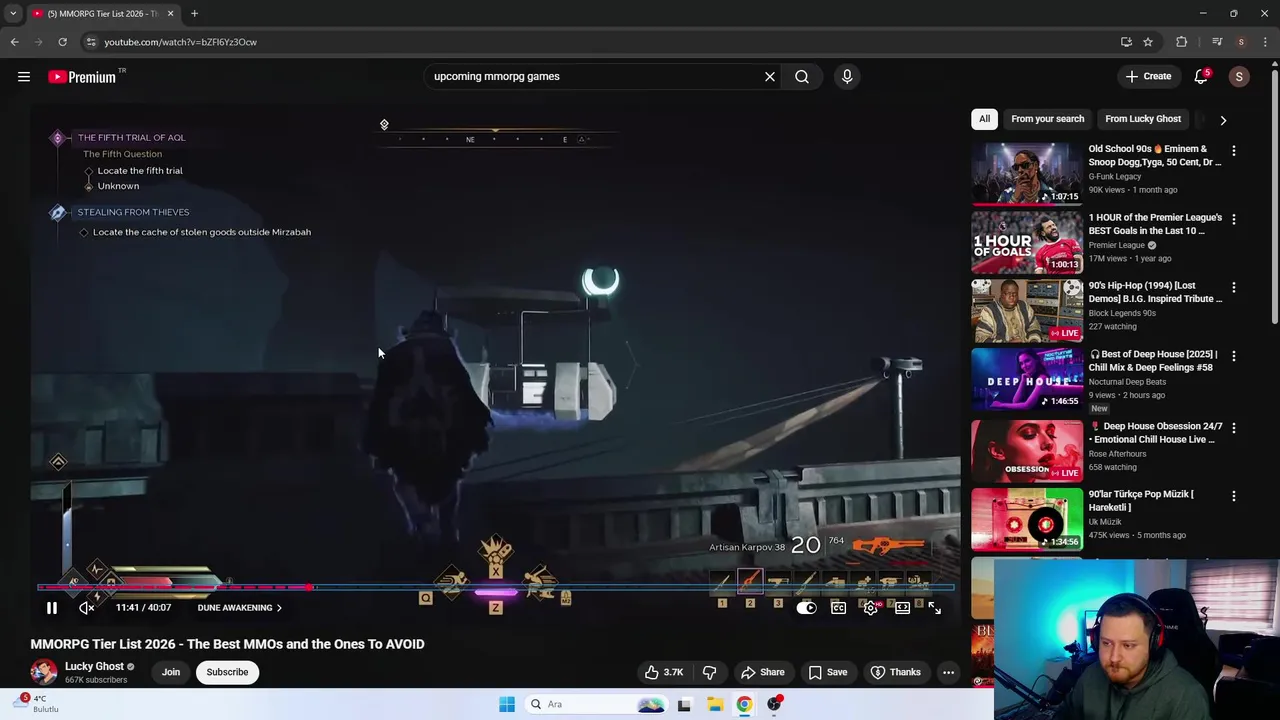This screenshot has width=1280, height=720.
Task: Open File Explorer from taskbar
Action: [x=715, y=704]
